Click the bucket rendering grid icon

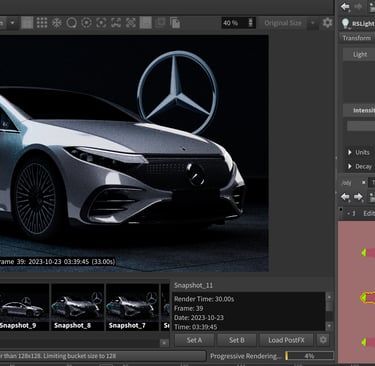pyautogui.click(x=42, y=23)
